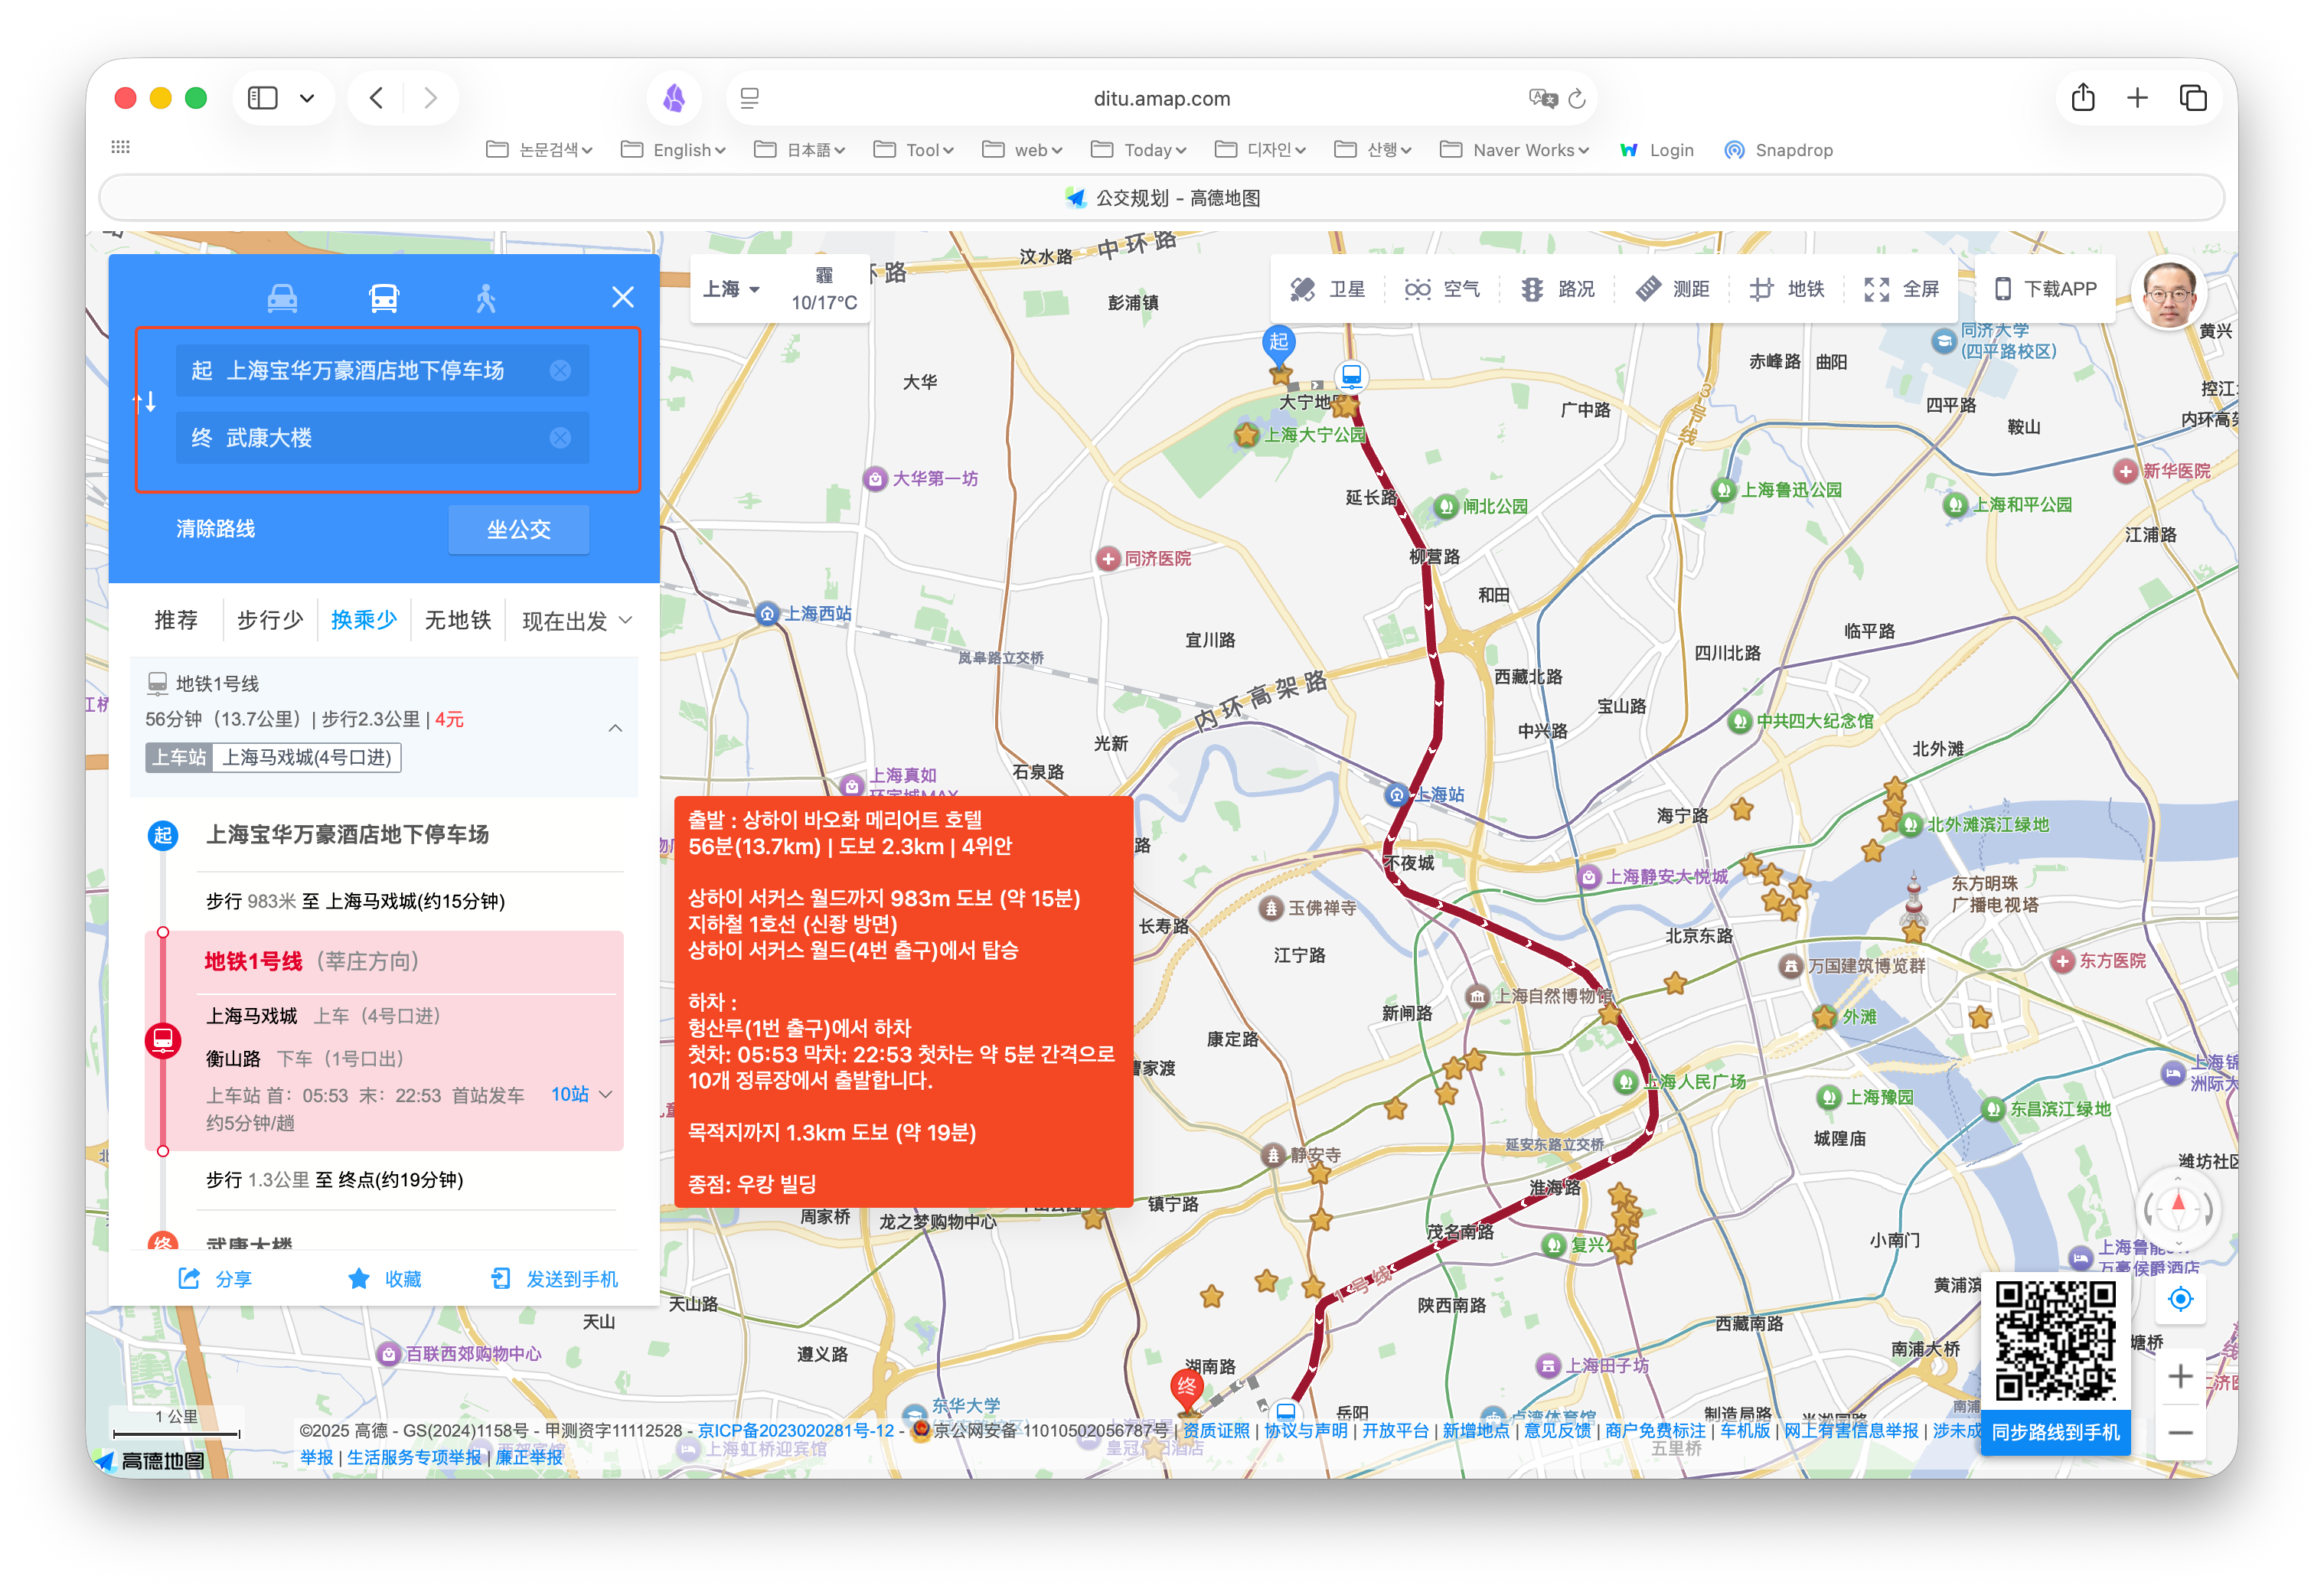
Task: Click the map compass control
Action: pos(2178,1208)
